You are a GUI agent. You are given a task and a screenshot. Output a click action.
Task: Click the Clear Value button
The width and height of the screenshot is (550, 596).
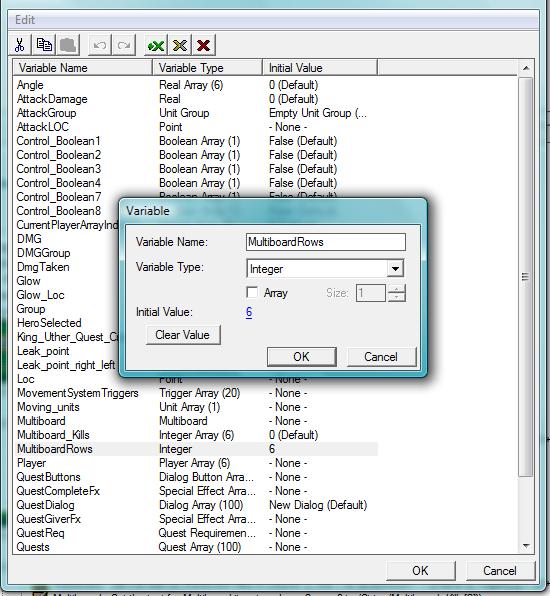click(183, 335)
